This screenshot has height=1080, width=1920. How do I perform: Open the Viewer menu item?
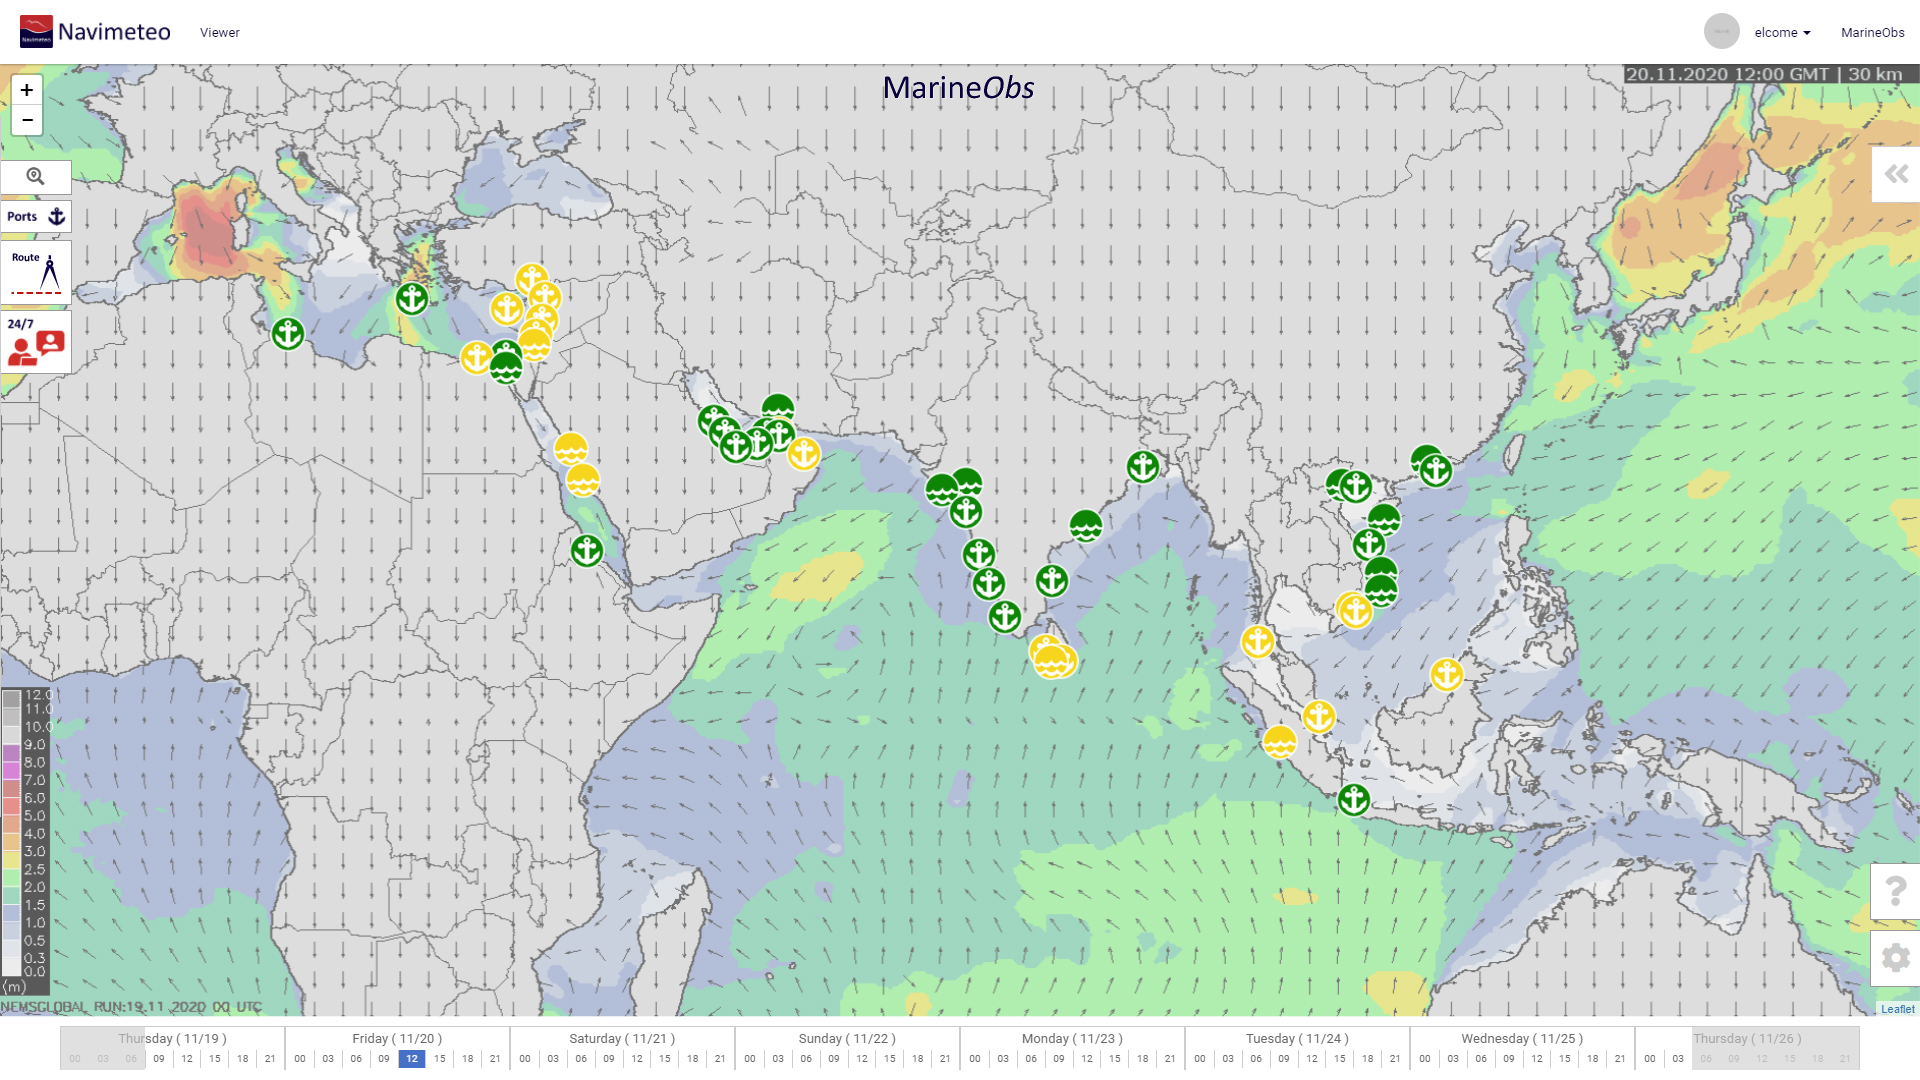220,33
